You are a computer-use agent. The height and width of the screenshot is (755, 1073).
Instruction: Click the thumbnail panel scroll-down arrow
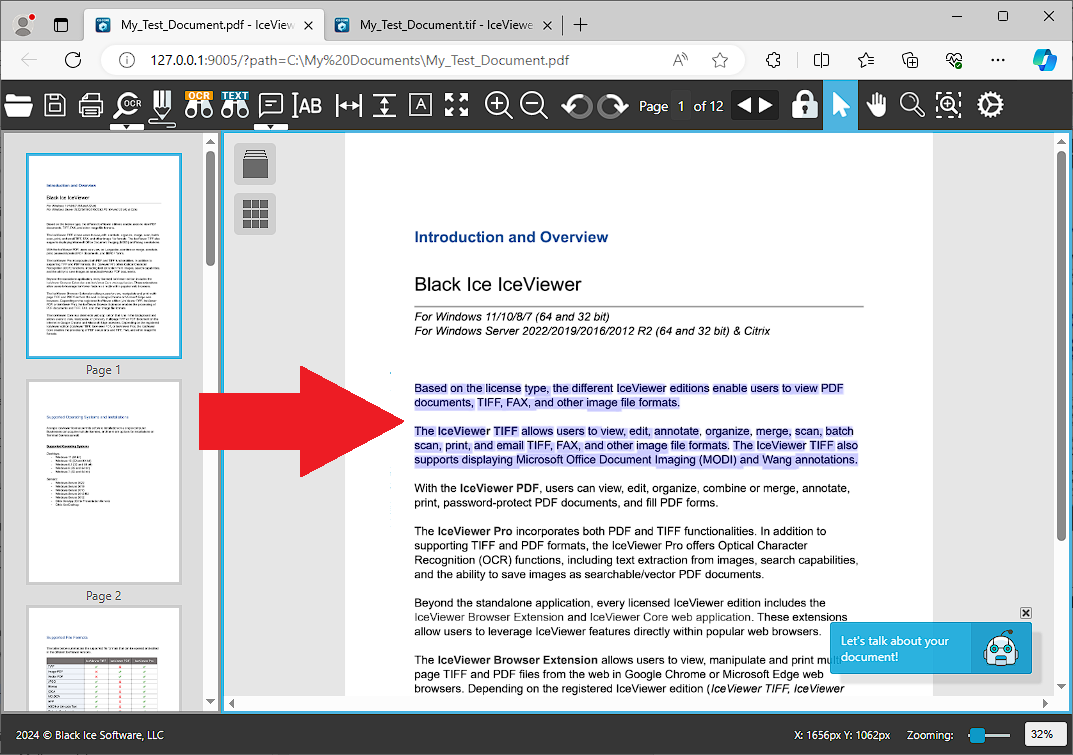pyautogui.click(x=210, y=702)
